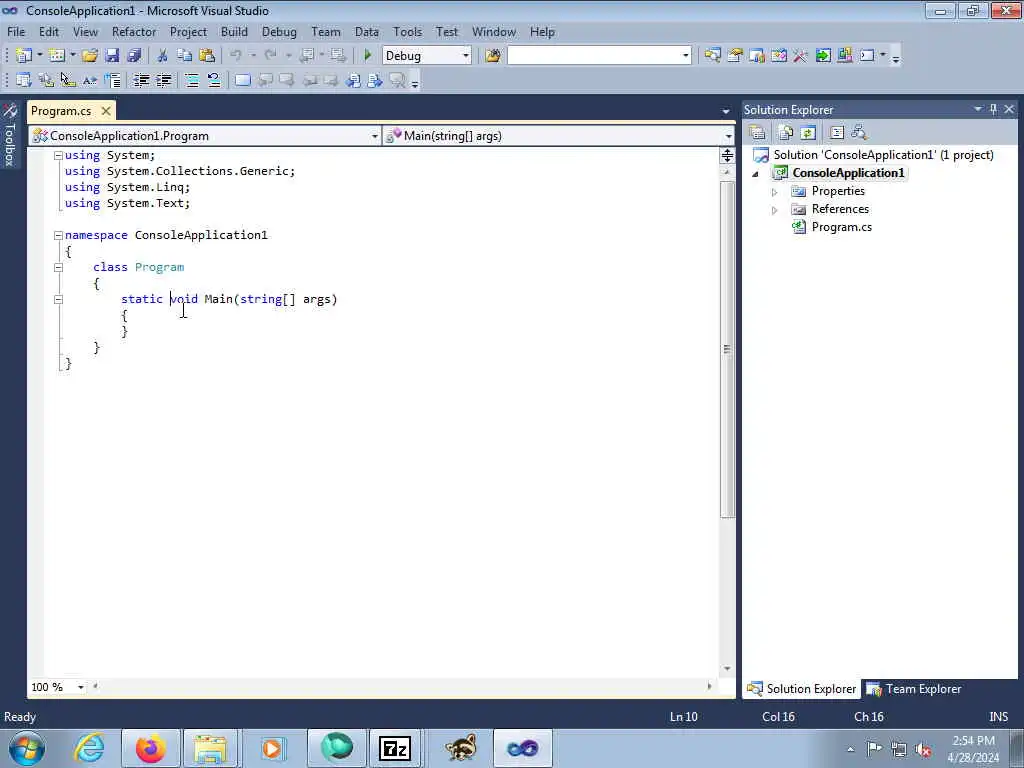Image resolution: width=1024 pixels, height=768 pixels.
Task: Click the Open File folder icon
Action: (89, 56)
